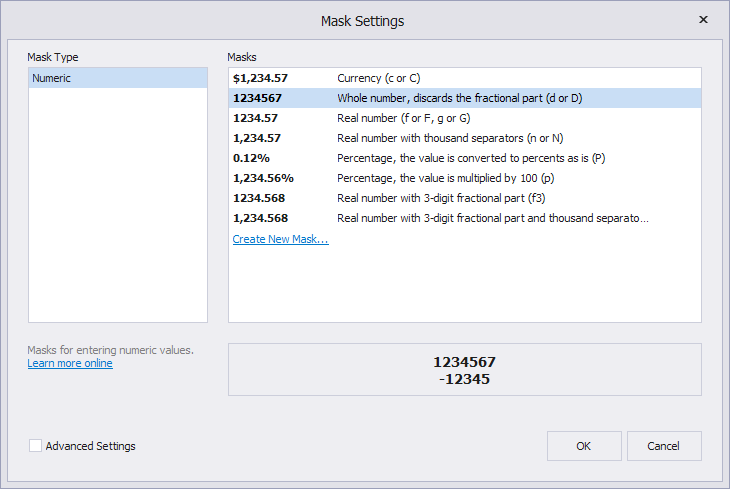Close the Mask Settings dialog
The width and height of the screenshot is (730, 489).
click(x=703, y=20)
